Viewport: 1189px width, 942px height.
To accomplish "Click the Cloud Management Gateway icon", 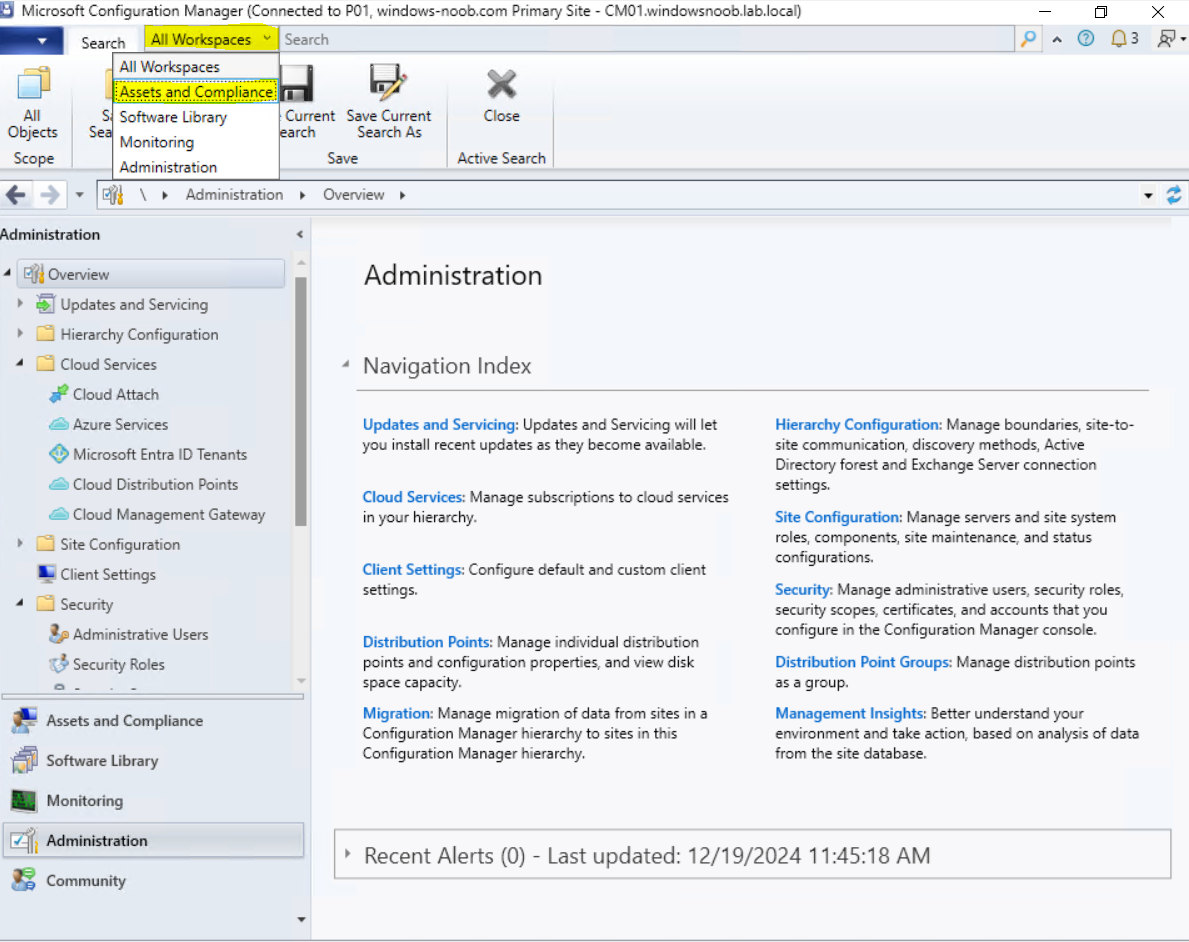I will click(x=58, y=514).
